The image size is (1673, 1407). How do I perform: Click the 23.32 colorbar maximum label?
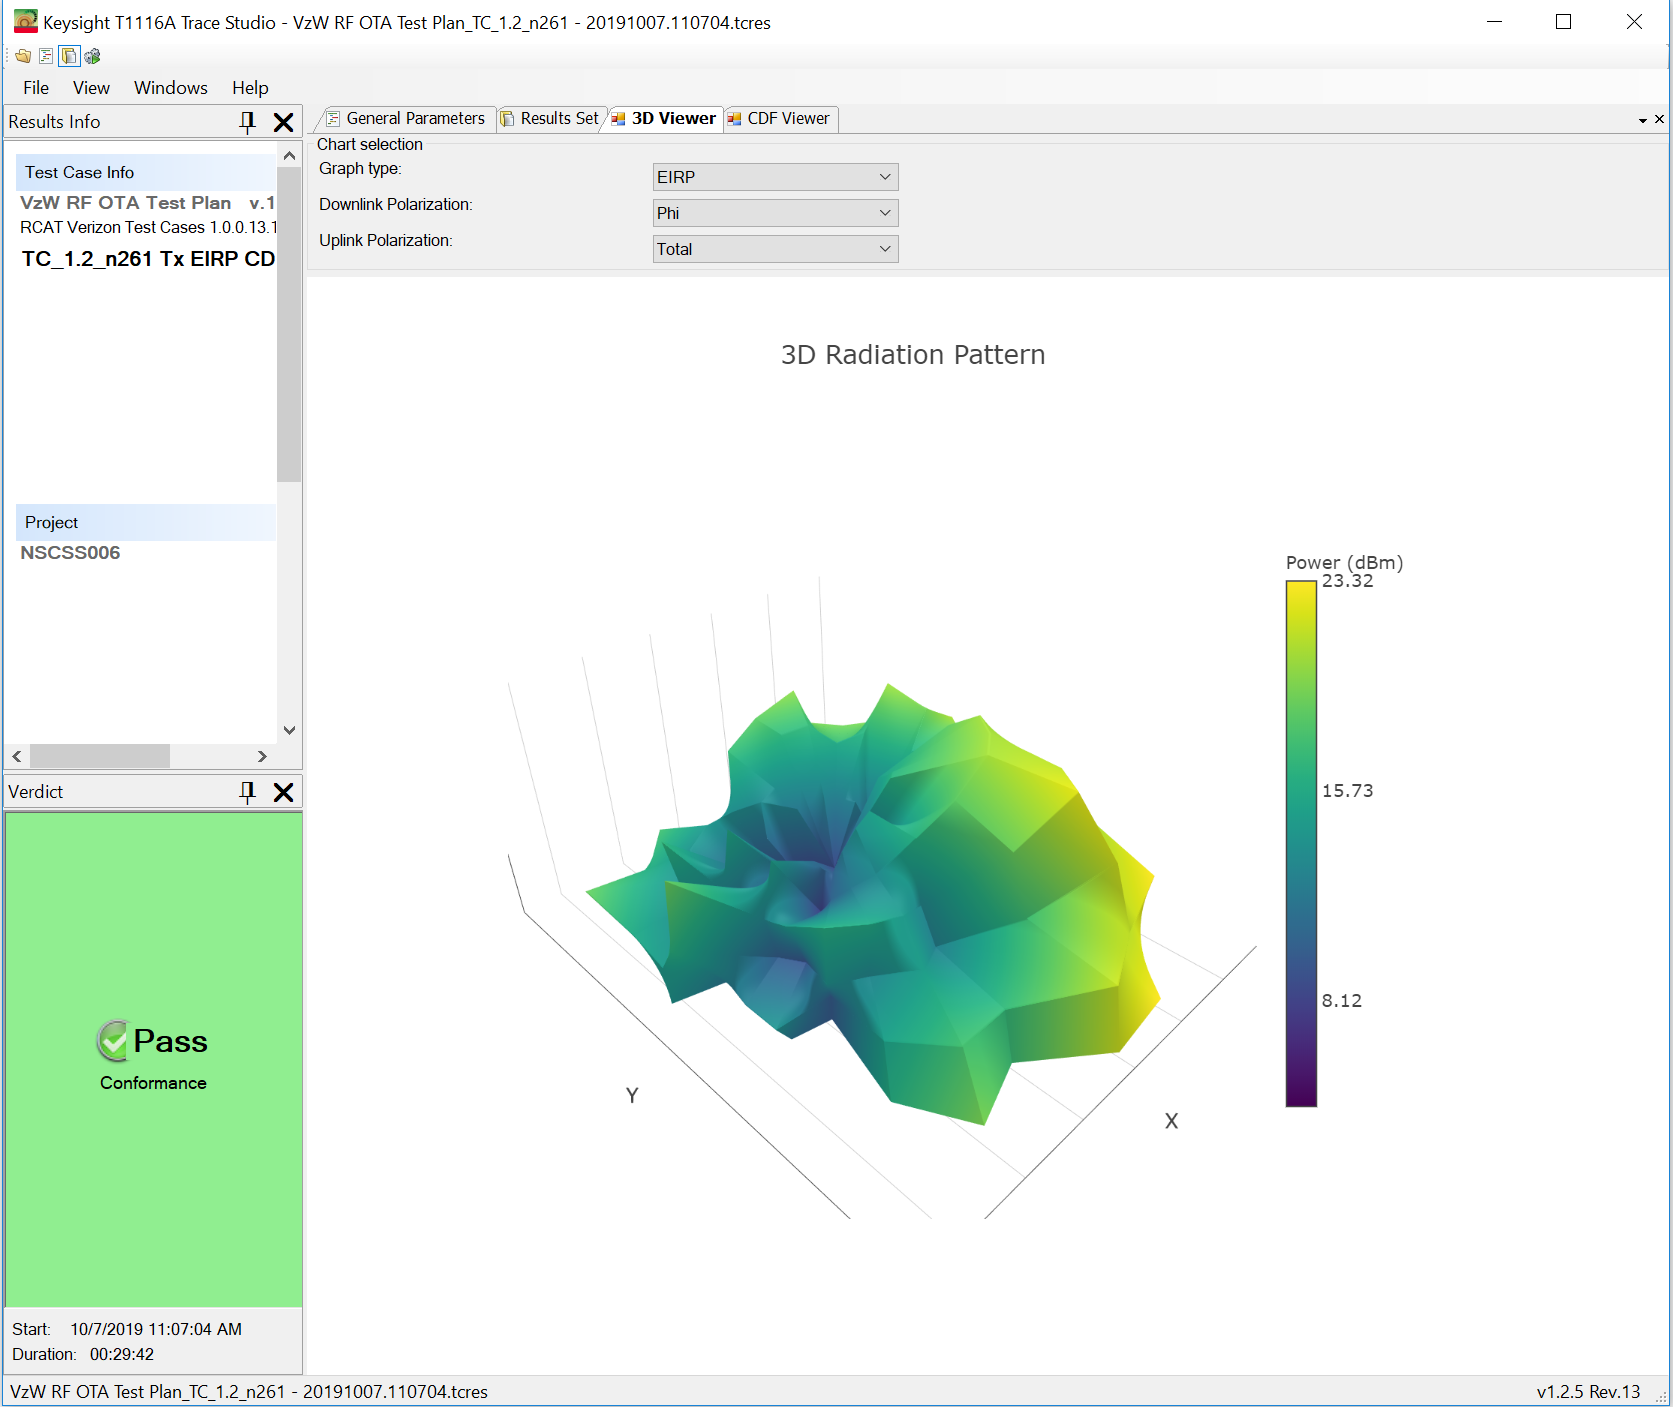coord(1348,581)
